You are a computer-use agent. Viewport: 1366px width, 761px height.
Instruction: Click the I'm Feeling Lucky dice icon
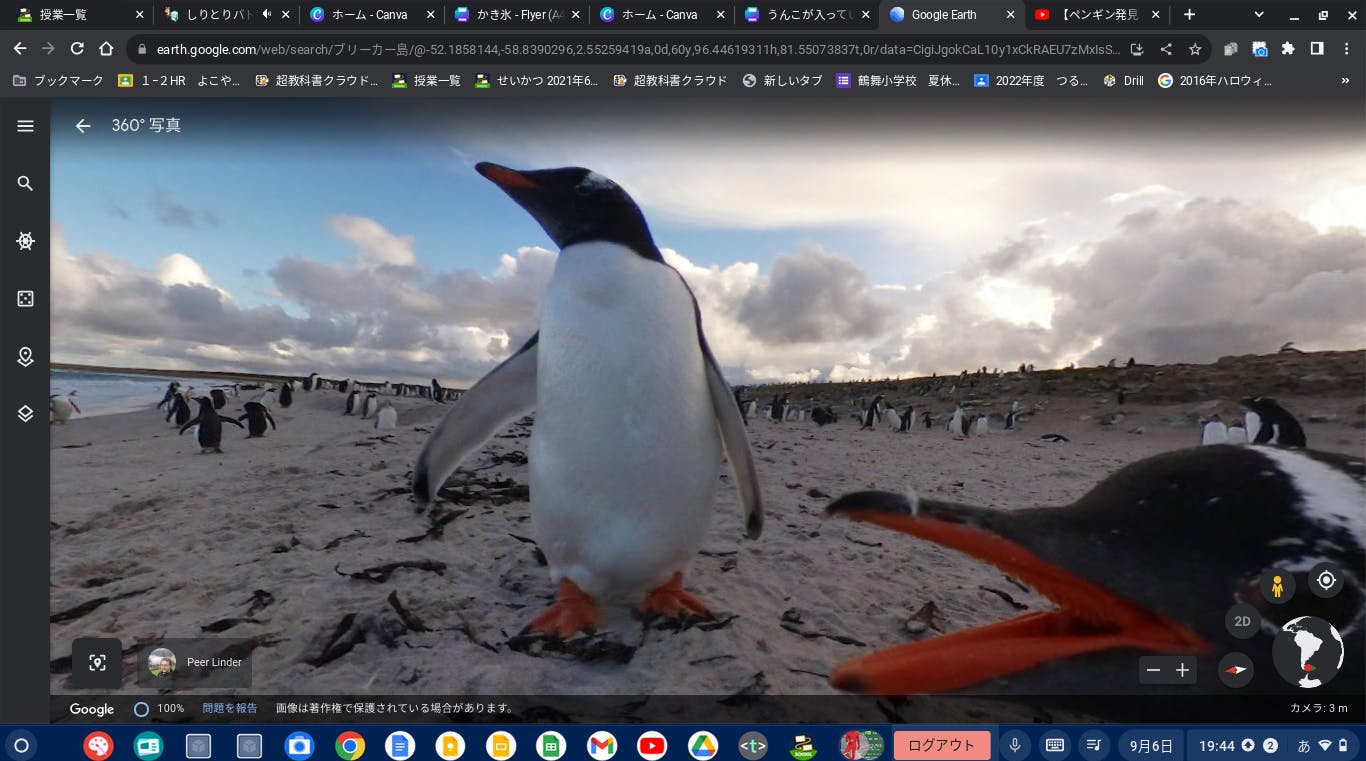coord(25,298)
